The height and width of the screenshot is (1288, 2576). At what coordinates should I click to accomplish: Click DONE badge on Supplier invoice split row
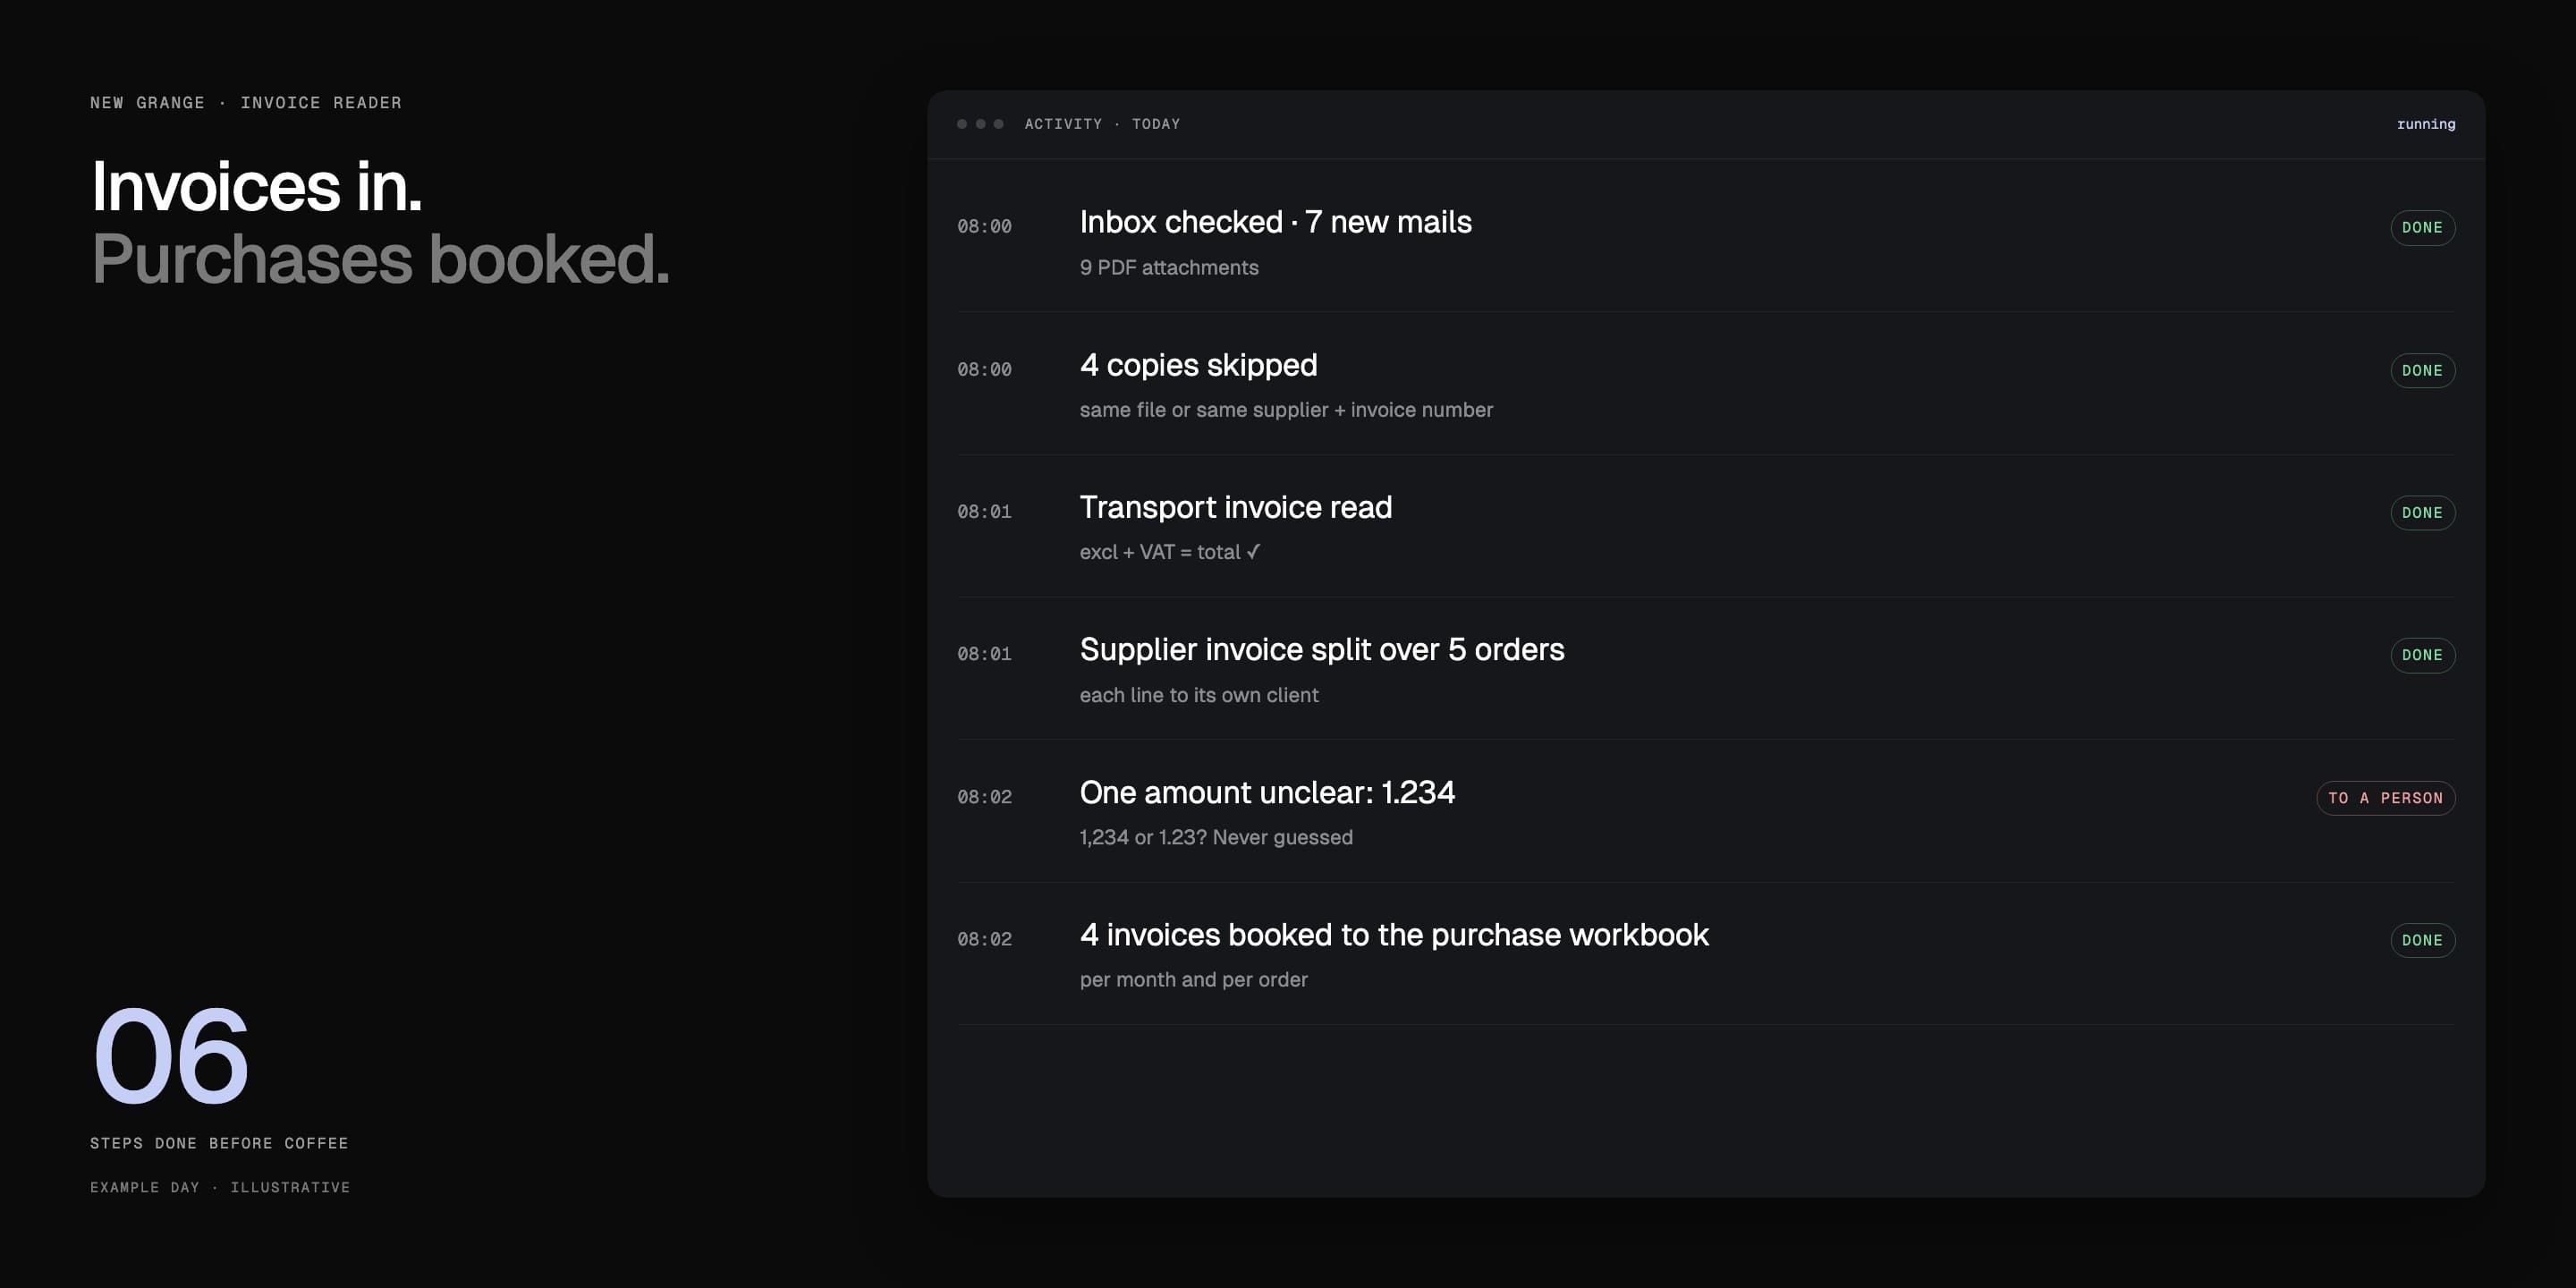pos(2422,655)
